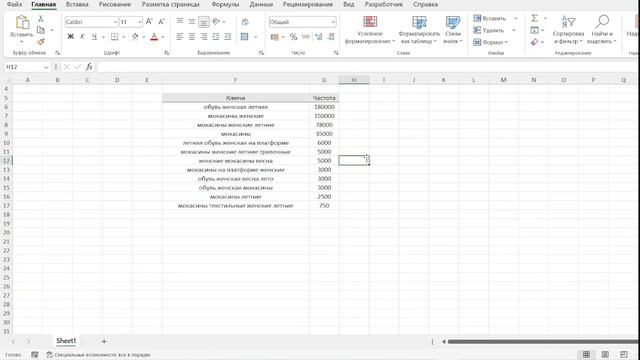
Task: Toggle underline (Ч) formatting
Action: [x=94, y=37]
